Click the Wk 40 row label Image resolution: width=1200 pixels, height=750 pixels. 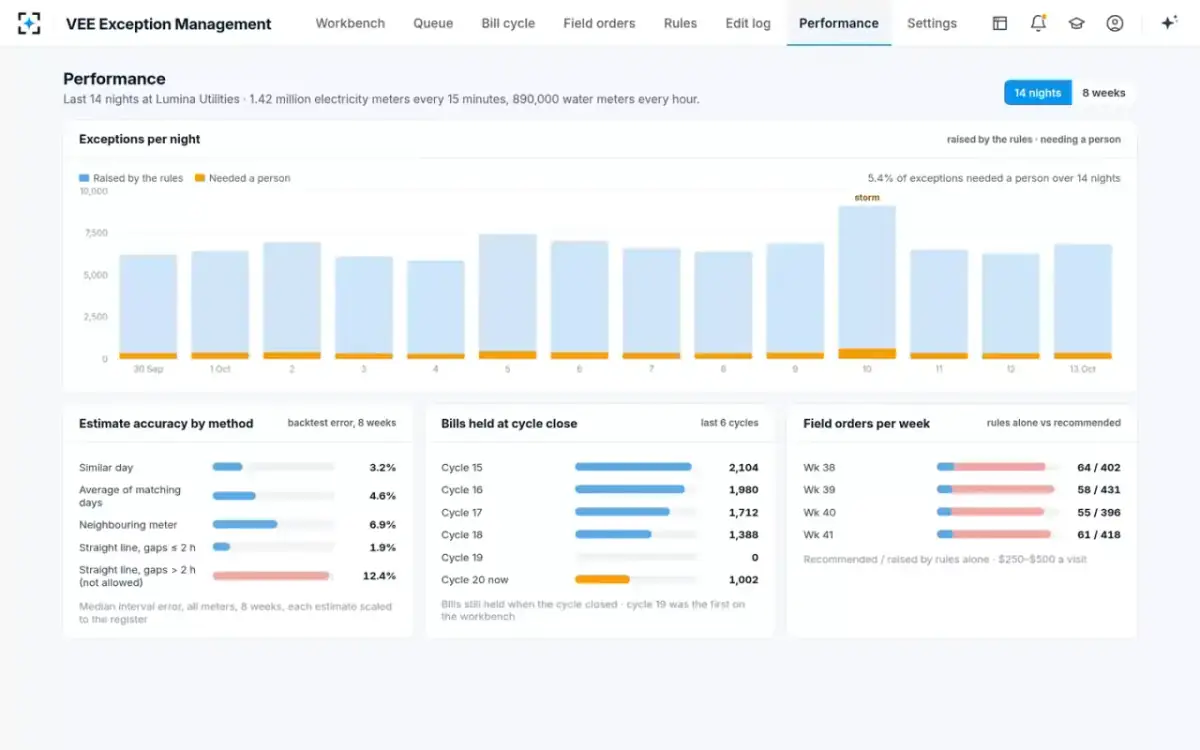(819, 512)
